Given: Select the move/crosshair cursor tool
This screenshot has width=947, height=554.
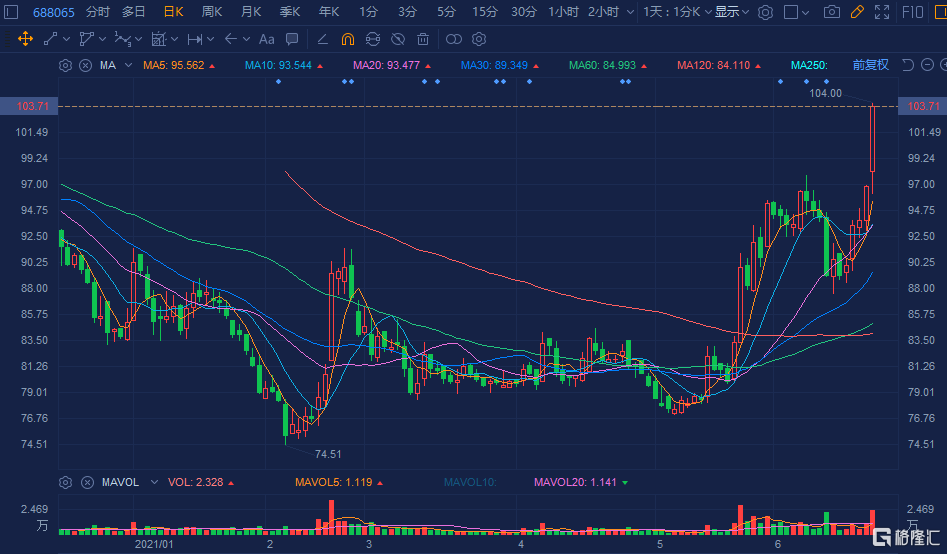Looking at the screenshot, I should pyautogui.click(x=25, y=39).
